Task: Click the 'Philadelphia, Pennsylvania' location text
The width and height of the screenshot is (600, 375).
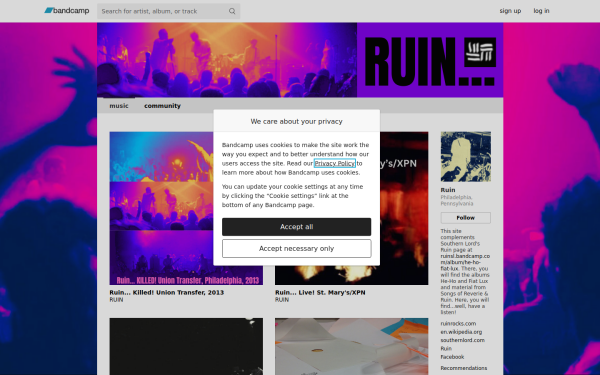Action: tap(457, 201)
